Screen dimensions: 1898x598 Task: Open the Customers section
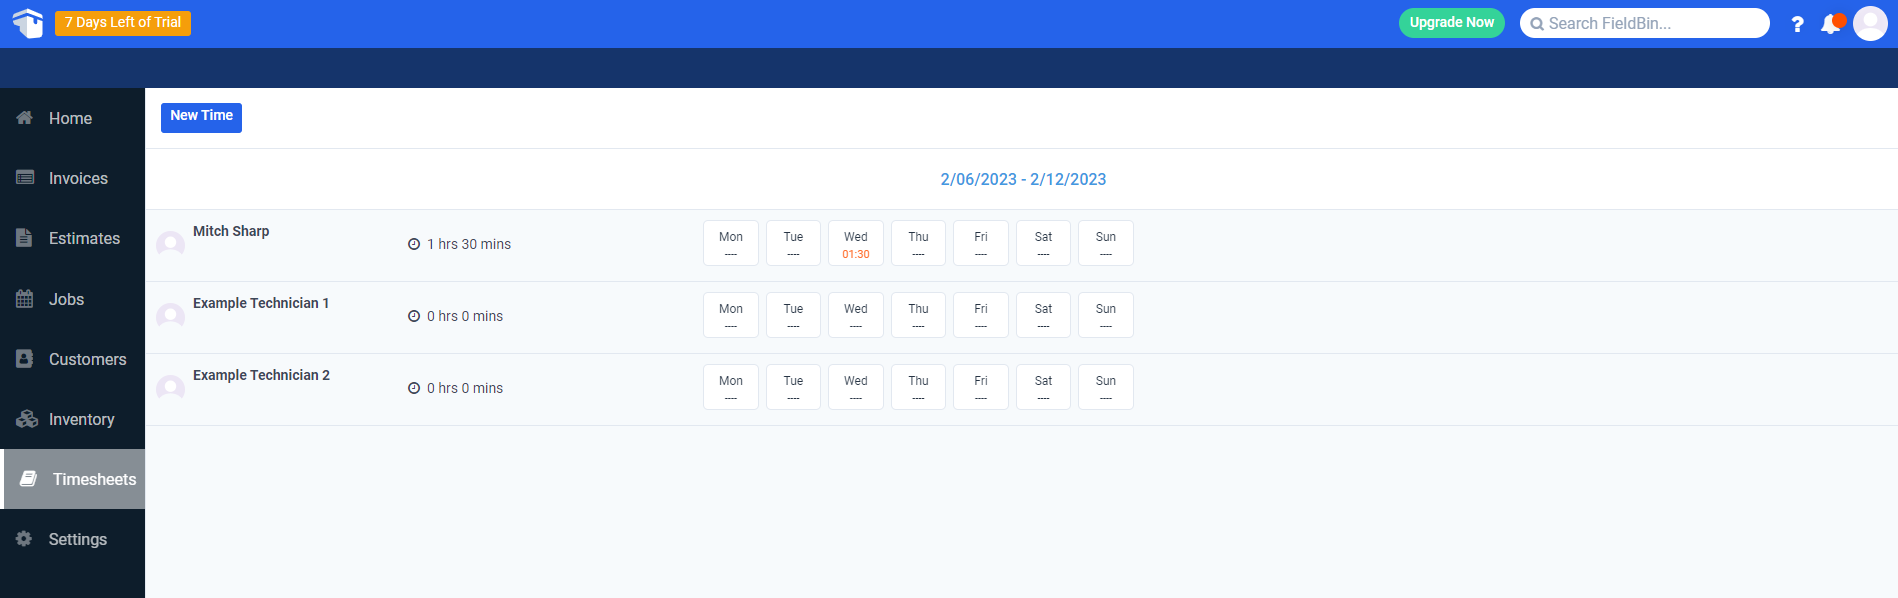72,359
